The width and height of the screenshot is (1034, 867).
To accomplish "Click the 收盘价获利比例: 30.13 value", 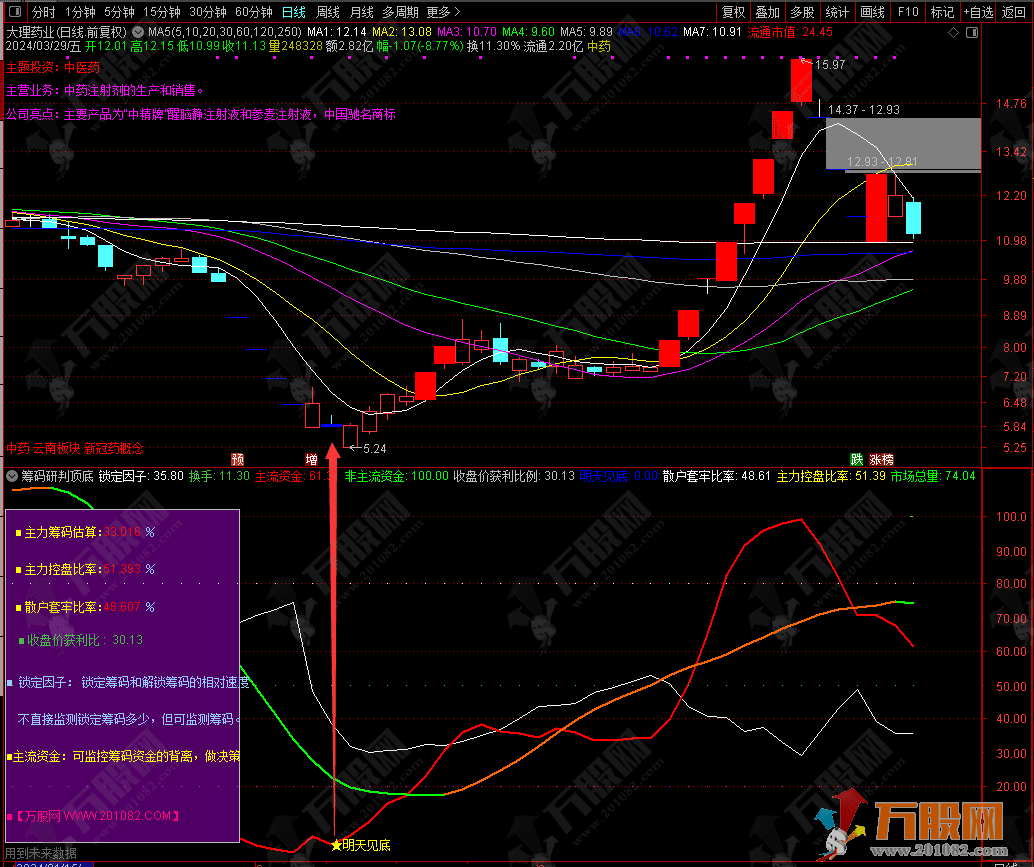I will 514,475.
